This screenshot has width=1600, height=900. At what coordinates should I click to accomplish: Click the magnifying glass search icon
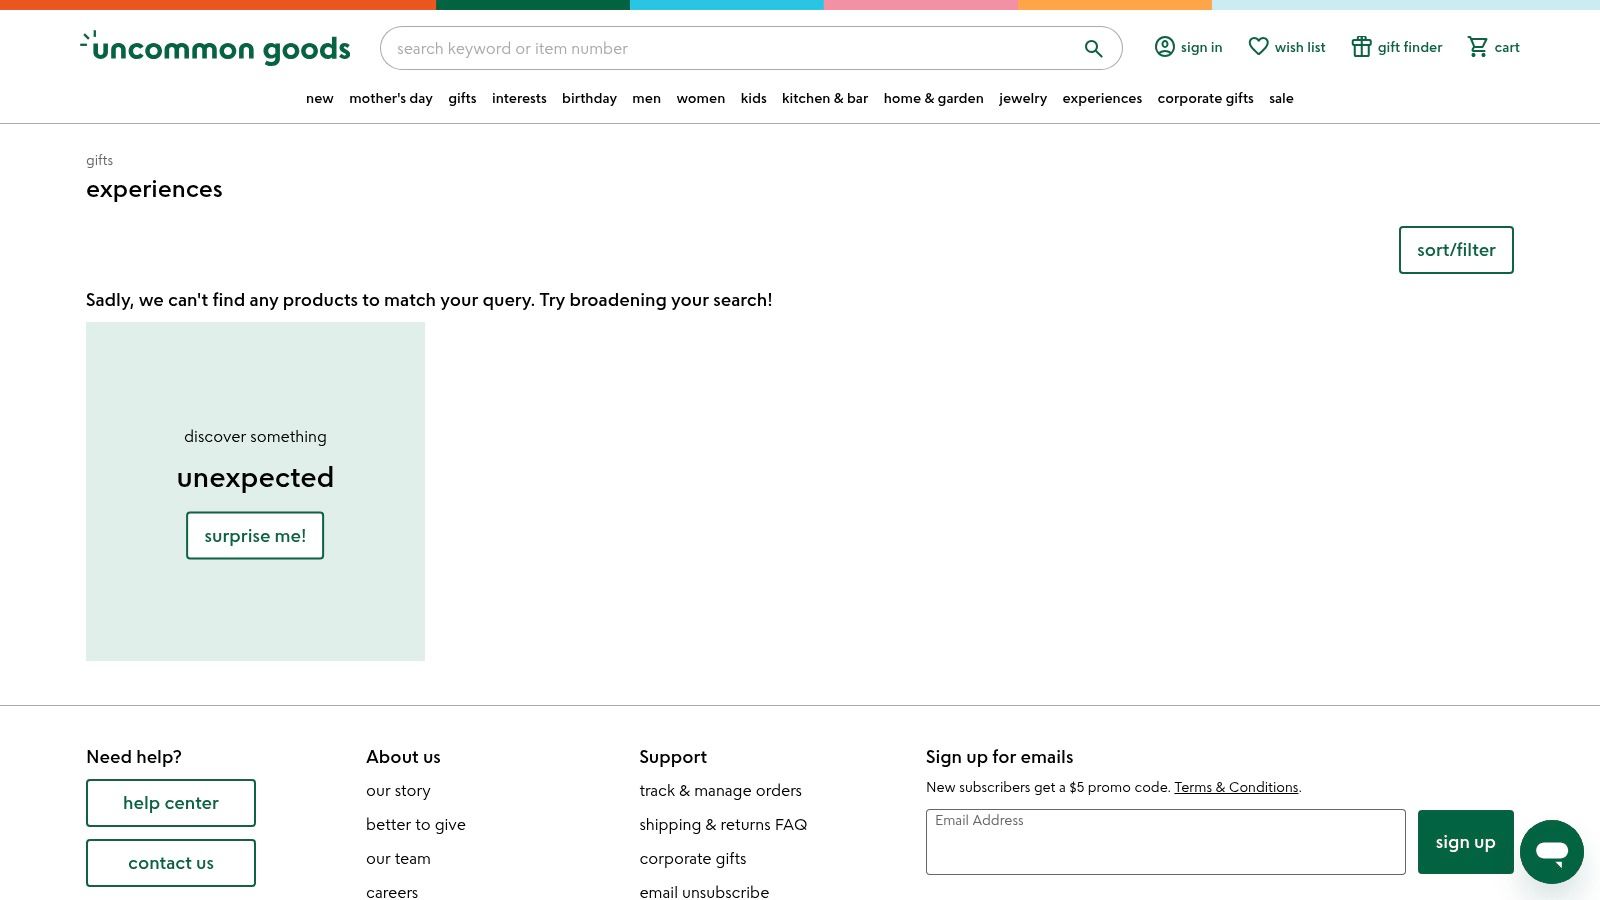tap(1093, 48)
